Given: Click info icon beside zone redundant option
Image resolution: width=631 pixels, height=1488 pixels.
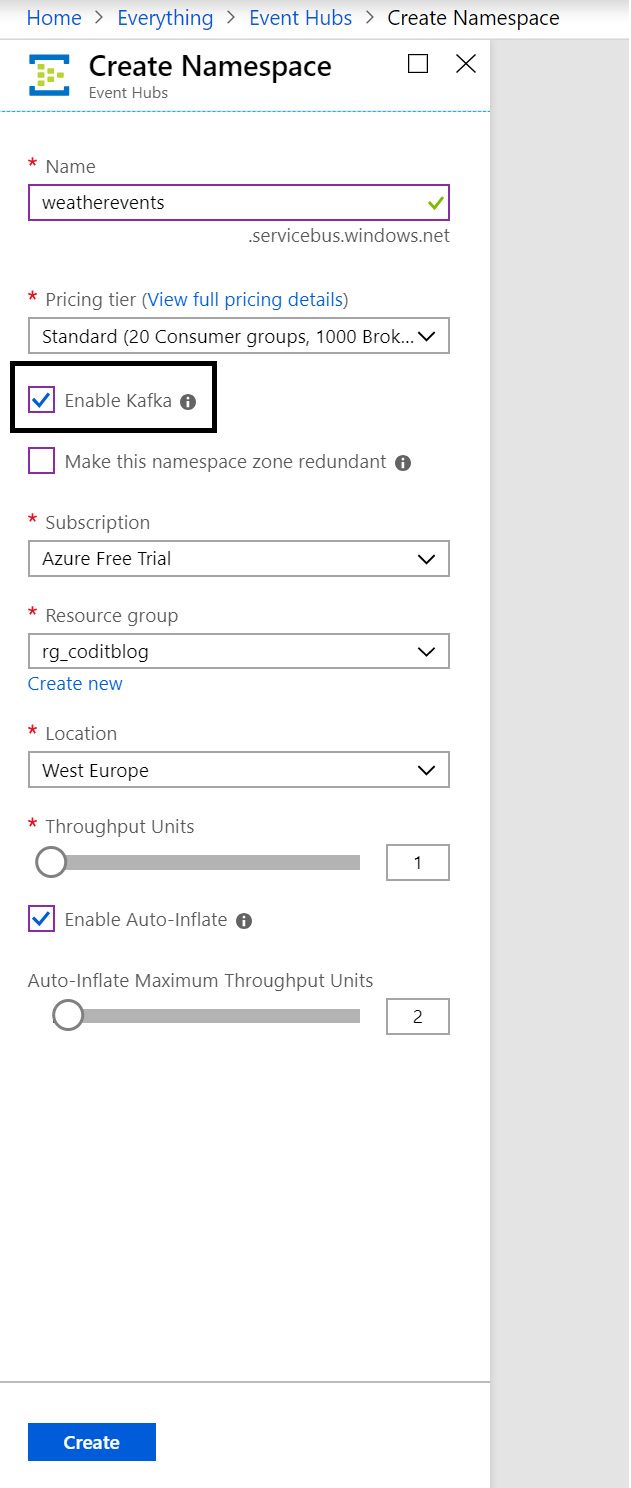Looking at the screenshot, I should [x=403, y=463].
